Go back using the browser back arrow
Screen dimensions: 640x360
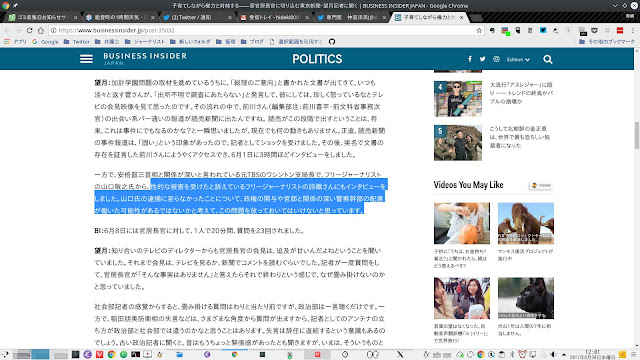(7, 30)
